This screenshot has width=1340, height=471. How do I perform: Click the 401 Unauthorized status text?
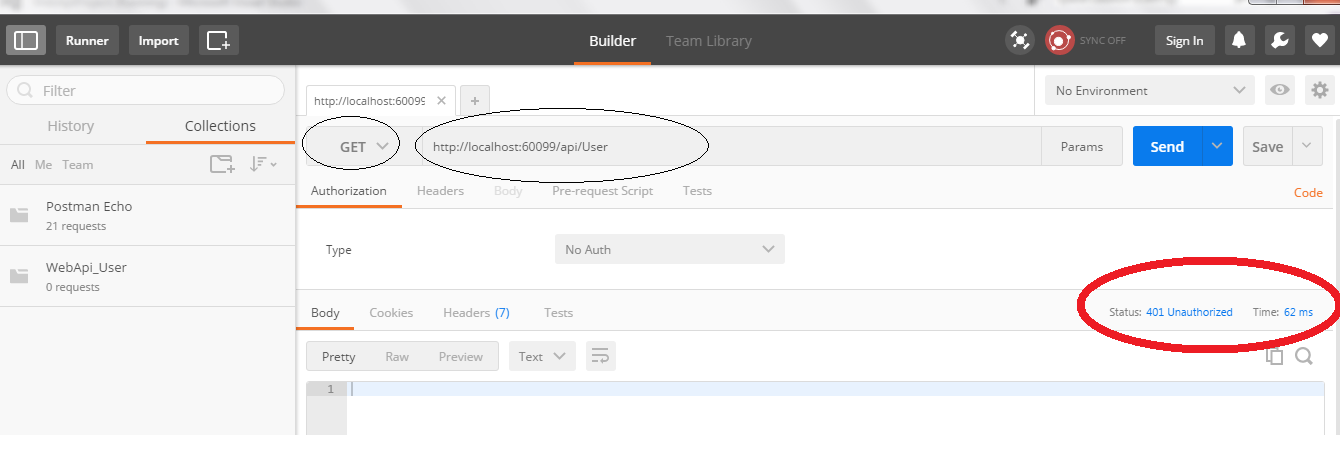(x=1189, y=312)
